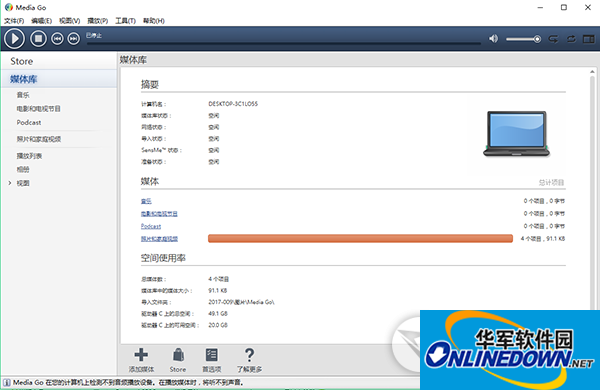
Task: Open the 编辑(E) menu
Action: point(41,21)
